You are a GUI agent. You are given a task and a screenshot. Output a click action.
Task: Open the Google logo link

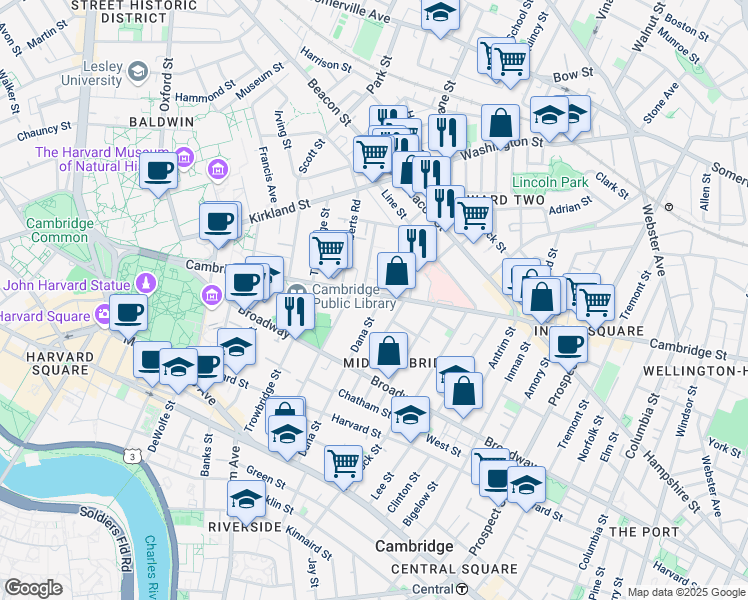33,589
